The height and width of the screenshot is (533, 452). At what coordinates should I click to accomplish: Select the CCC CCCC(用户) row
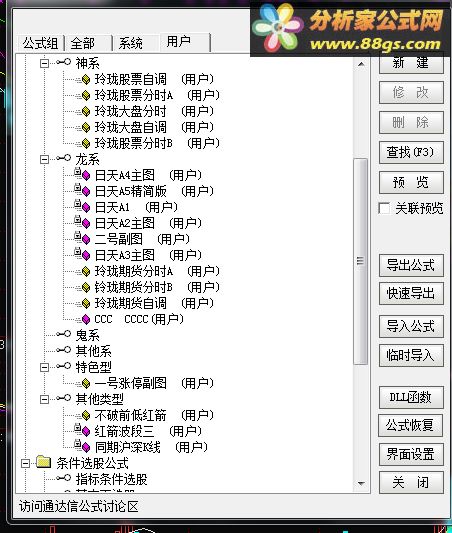tap(139, 319)
